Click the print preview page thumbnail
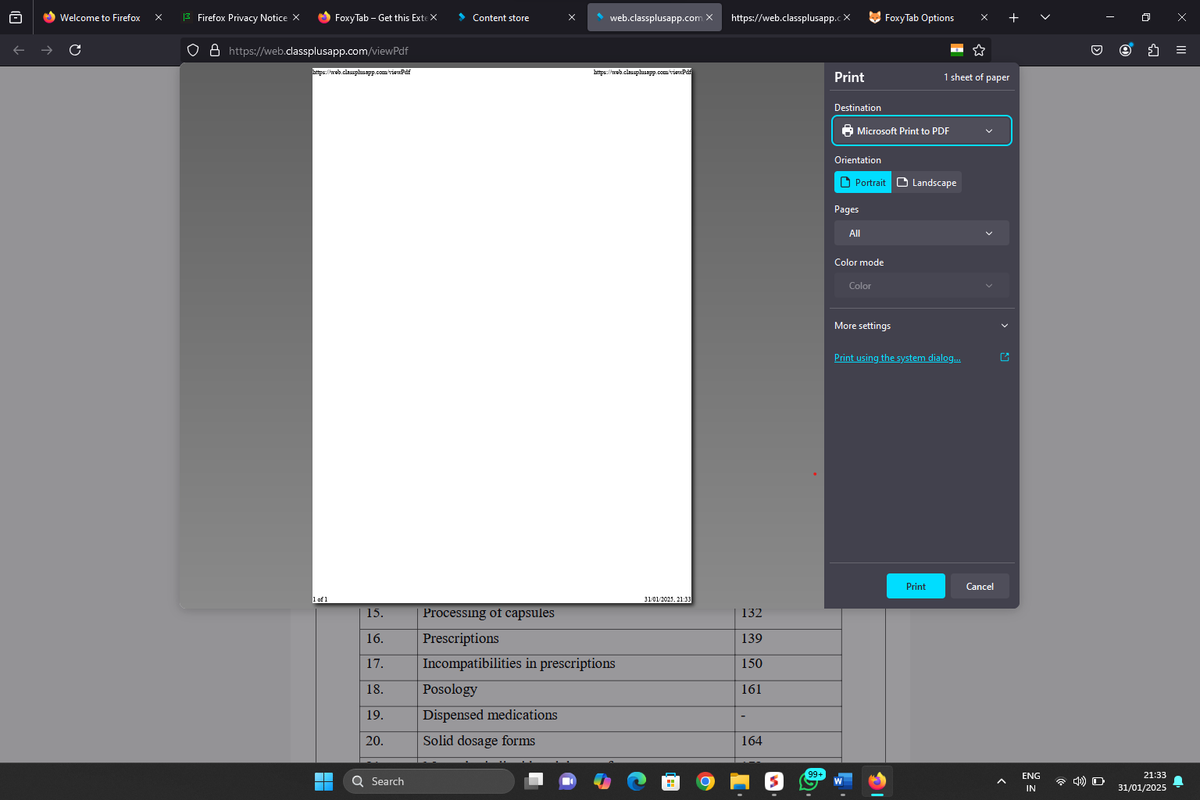 click(x=502, y=336)
